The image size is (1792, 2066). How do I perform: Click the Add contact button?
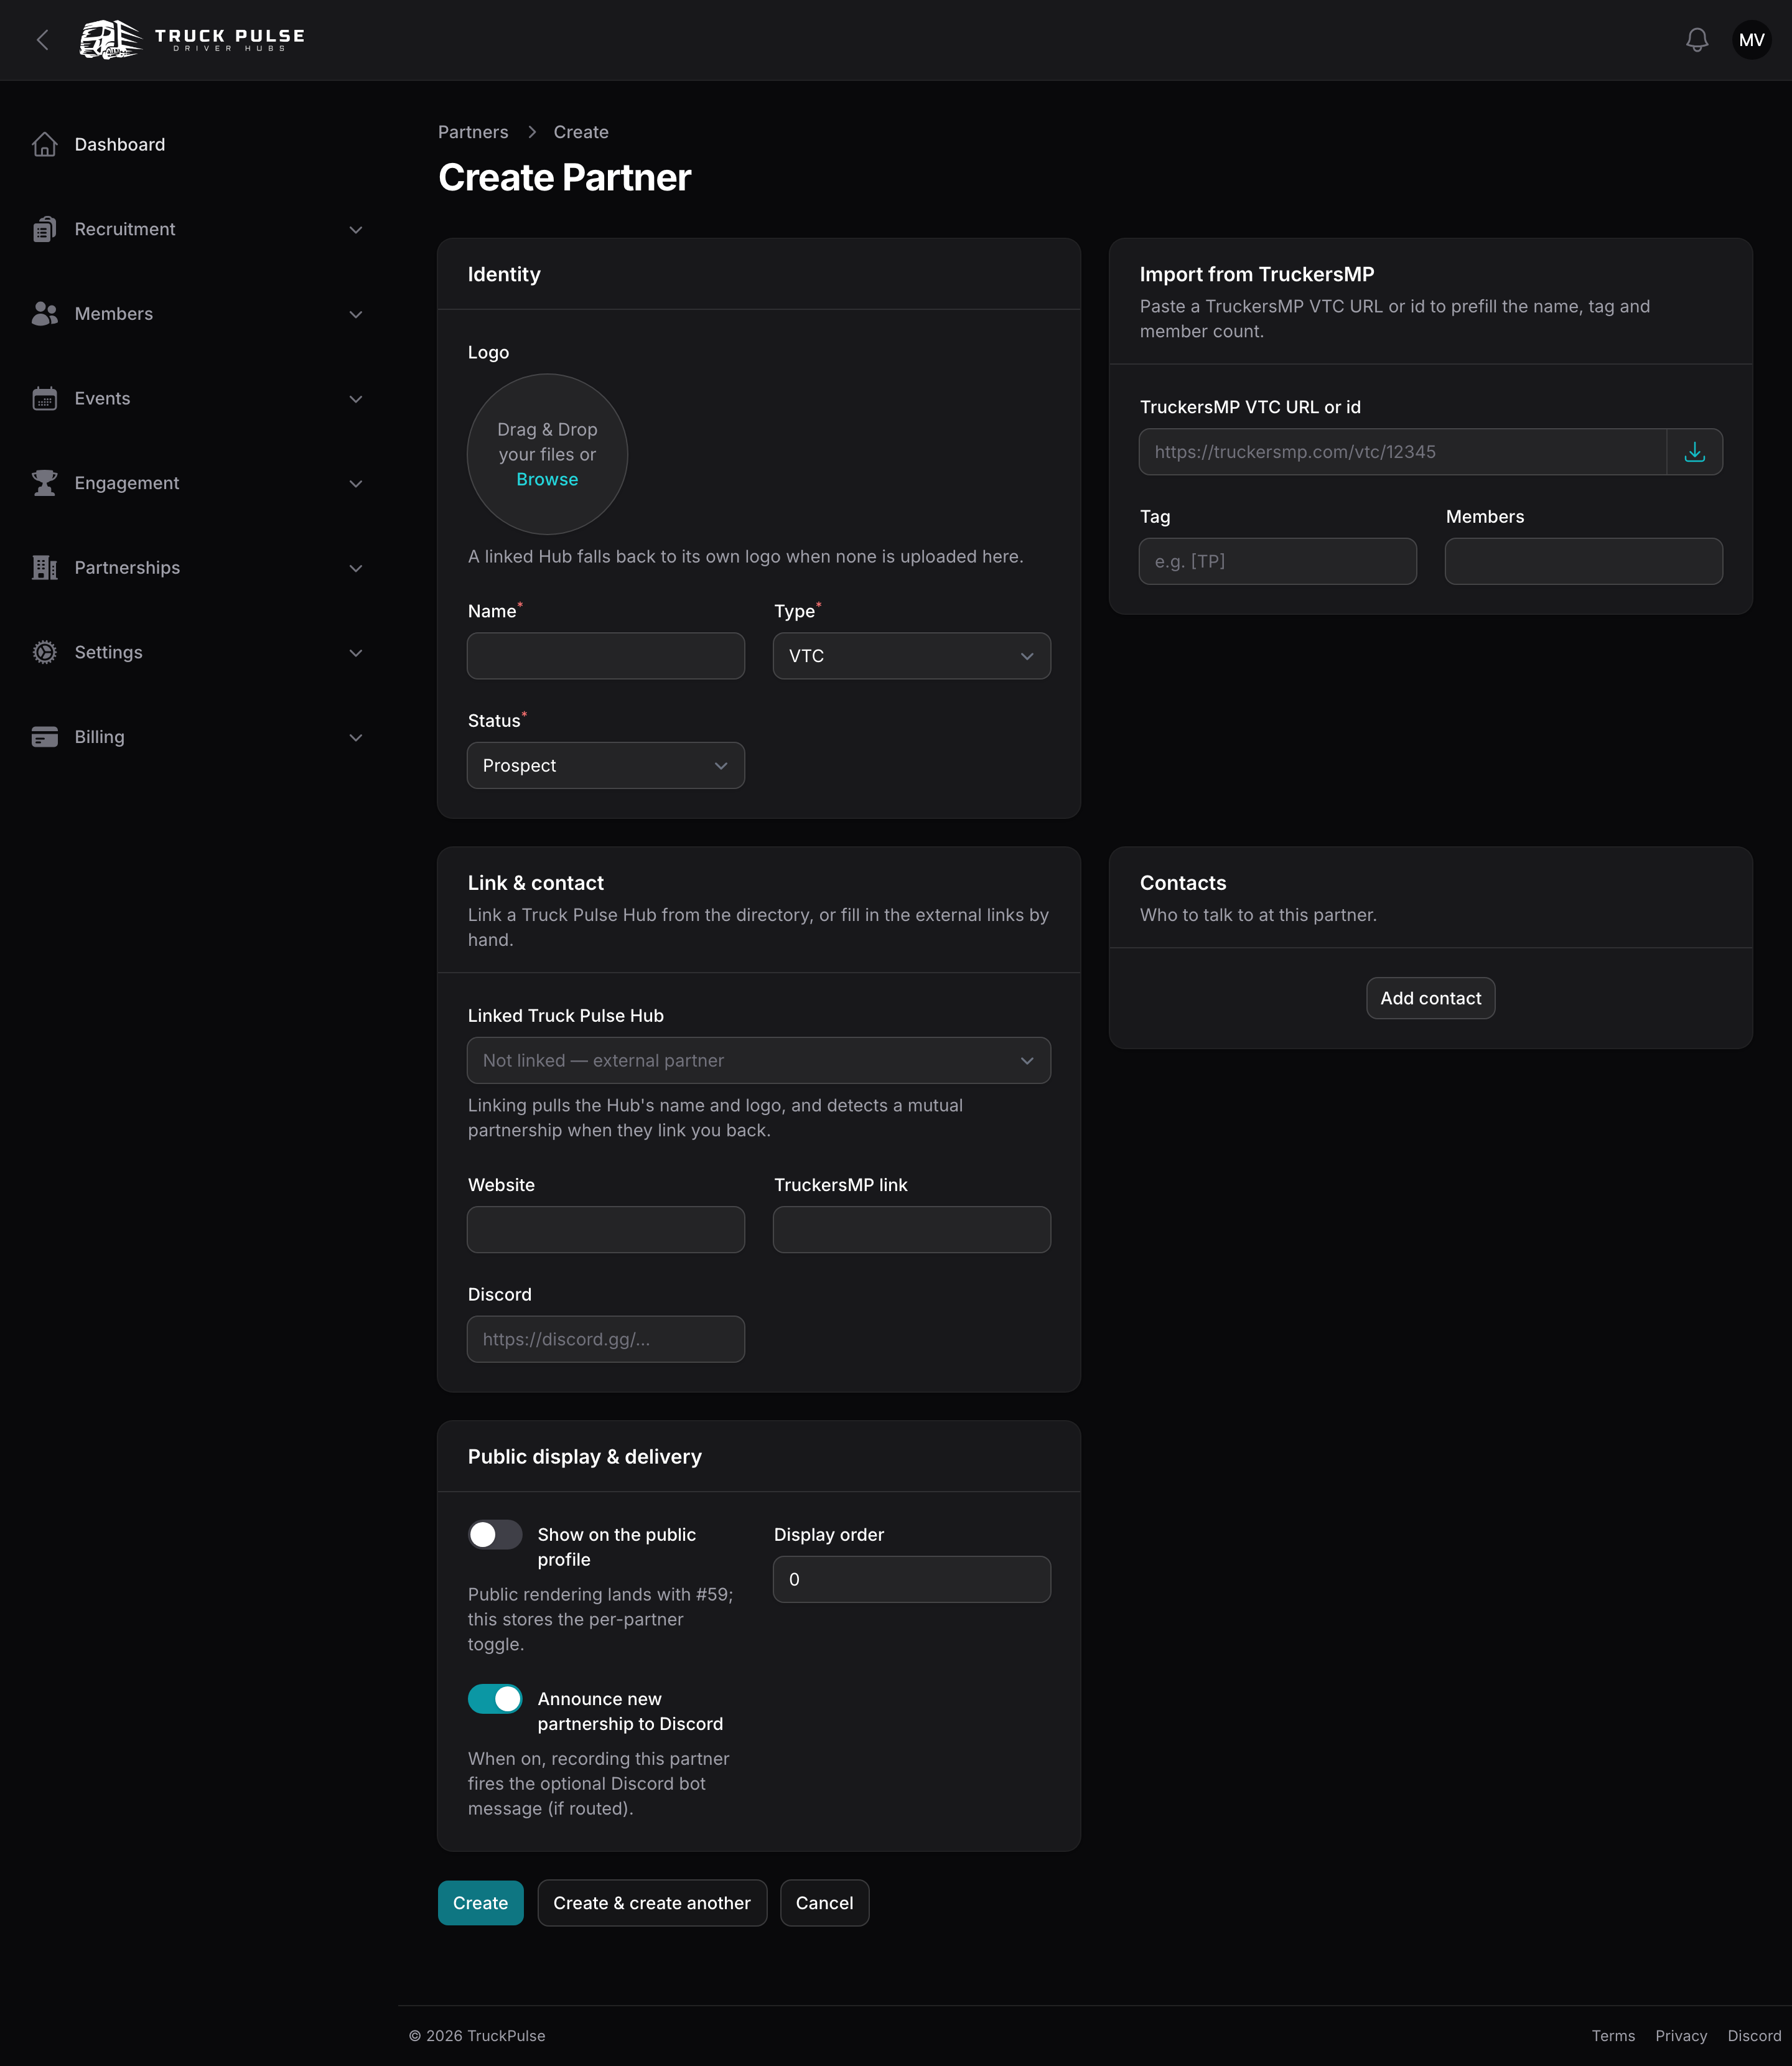(x=1430, y=998)
